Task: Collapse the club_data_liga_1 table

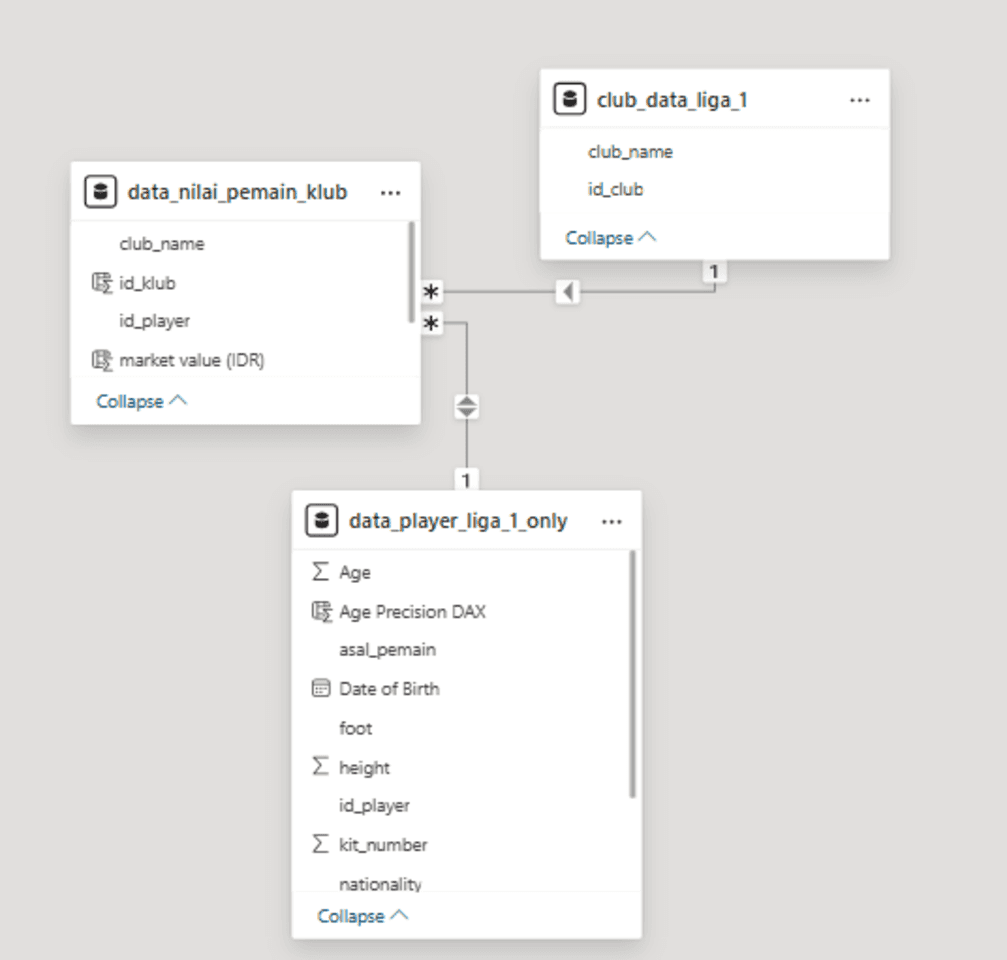Action: (611, 238)
